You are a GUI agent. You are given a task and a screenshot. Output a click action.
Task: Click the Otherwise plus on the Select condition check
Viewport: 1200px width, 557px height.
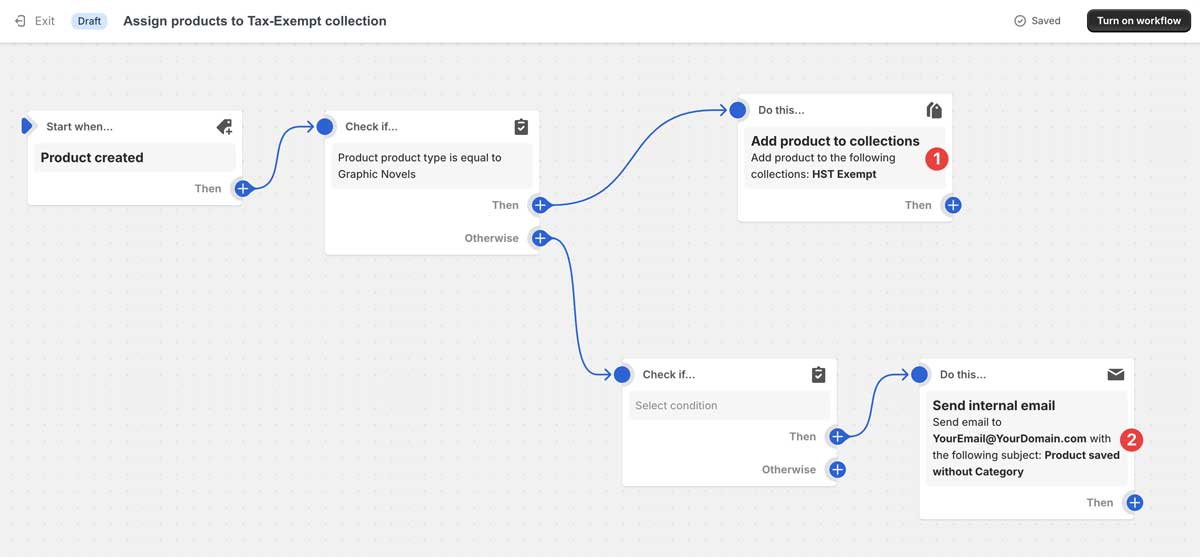click(x=837, y=470)
